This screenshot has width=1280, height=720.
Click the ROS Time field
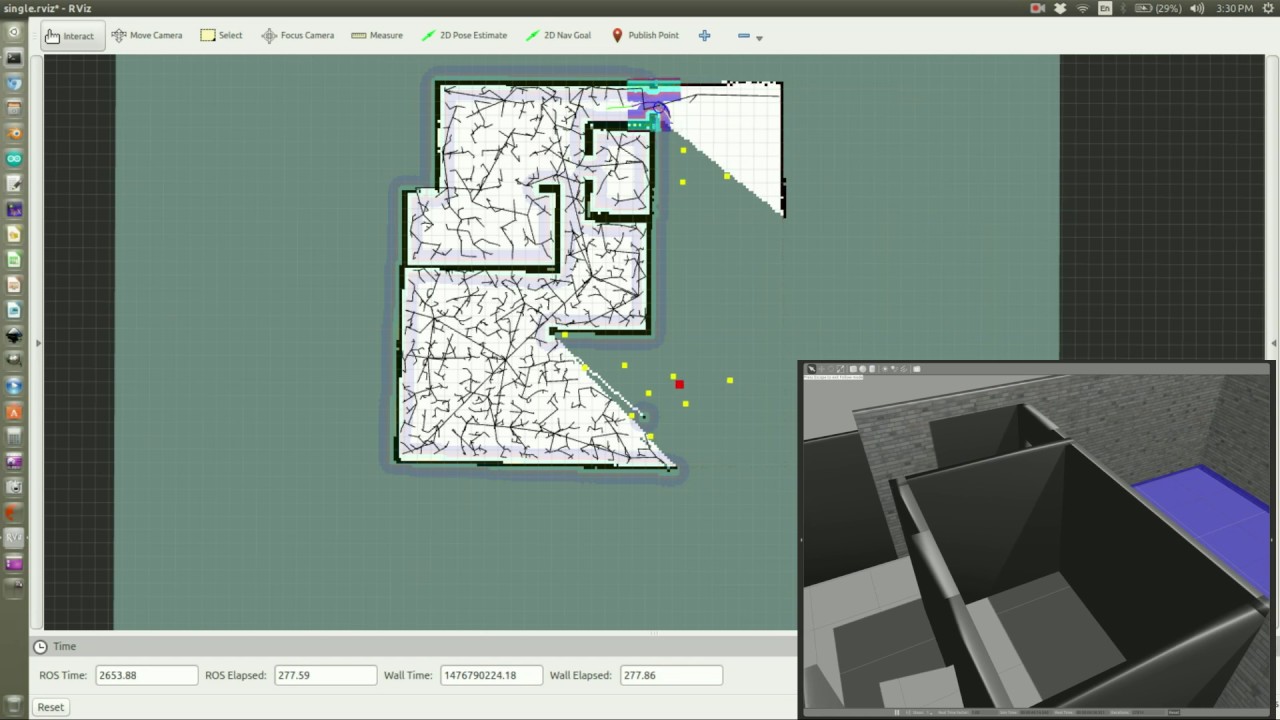147,675
